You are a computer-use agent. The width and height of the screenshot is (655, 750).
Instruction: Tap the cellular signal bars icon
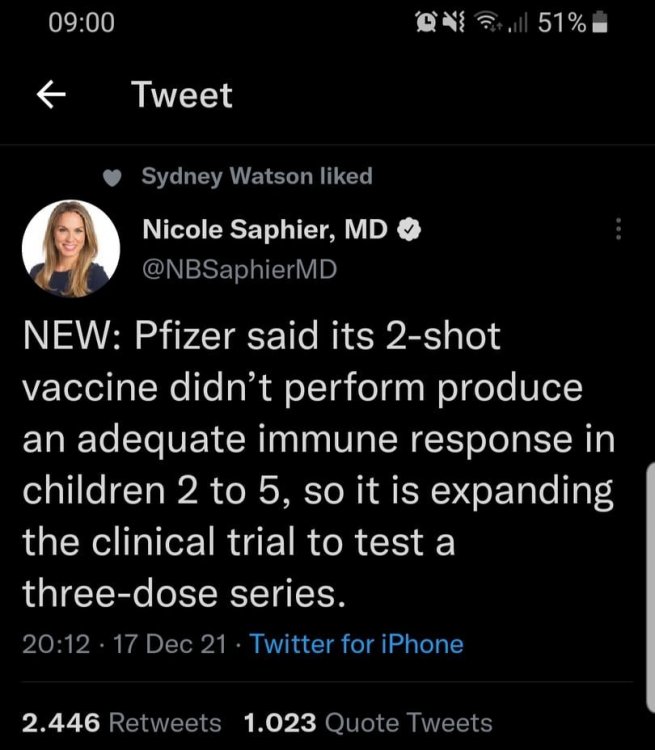click(518, 23)
